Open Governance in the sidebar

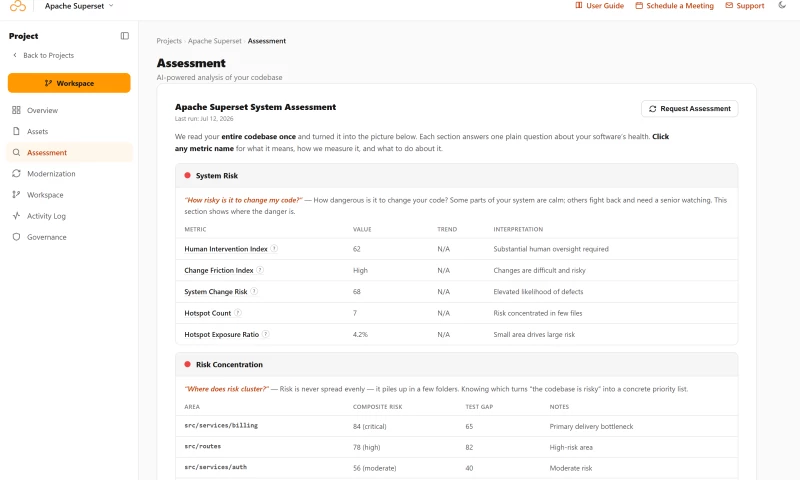(x=69, y=237)
